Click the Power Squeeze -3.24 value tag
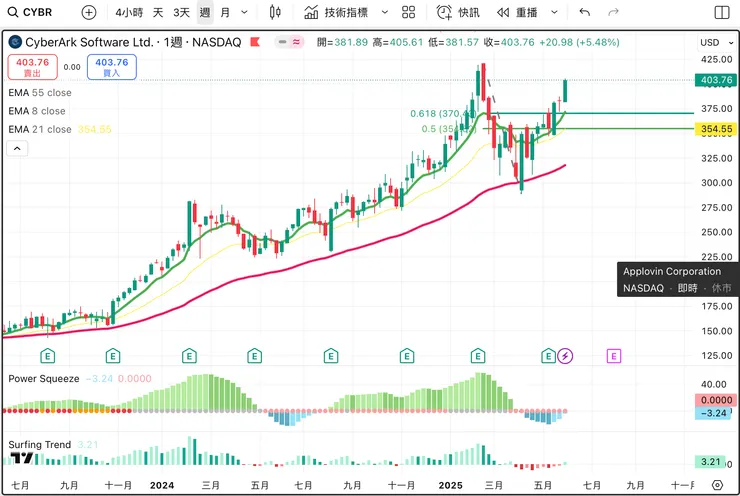 click(x=713, y=413)
